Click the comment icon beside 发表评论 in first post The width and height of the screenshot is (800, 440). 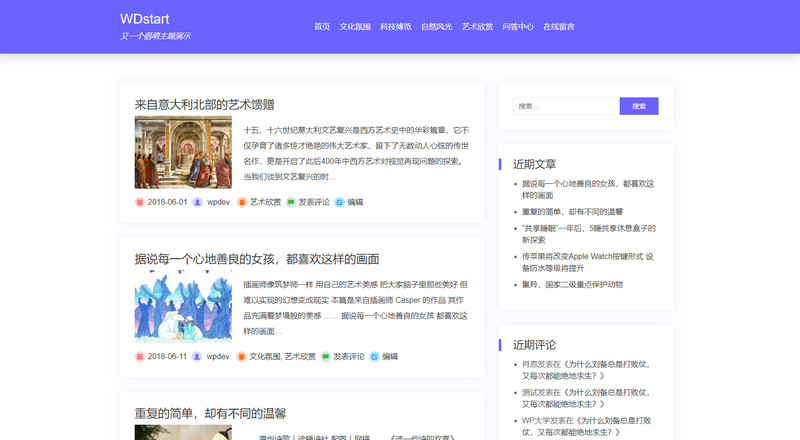(291, 202)
